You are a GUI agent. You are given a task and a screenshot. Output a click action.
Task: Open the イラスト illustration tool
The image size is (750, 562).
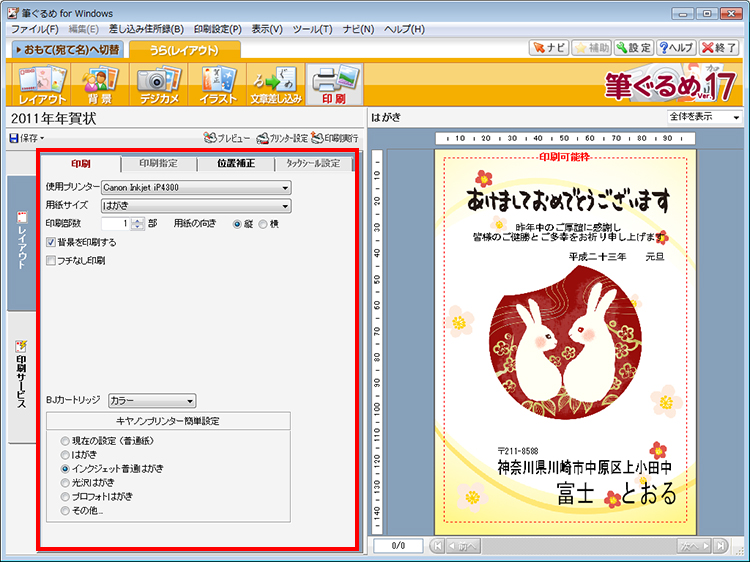pos(218,85)
